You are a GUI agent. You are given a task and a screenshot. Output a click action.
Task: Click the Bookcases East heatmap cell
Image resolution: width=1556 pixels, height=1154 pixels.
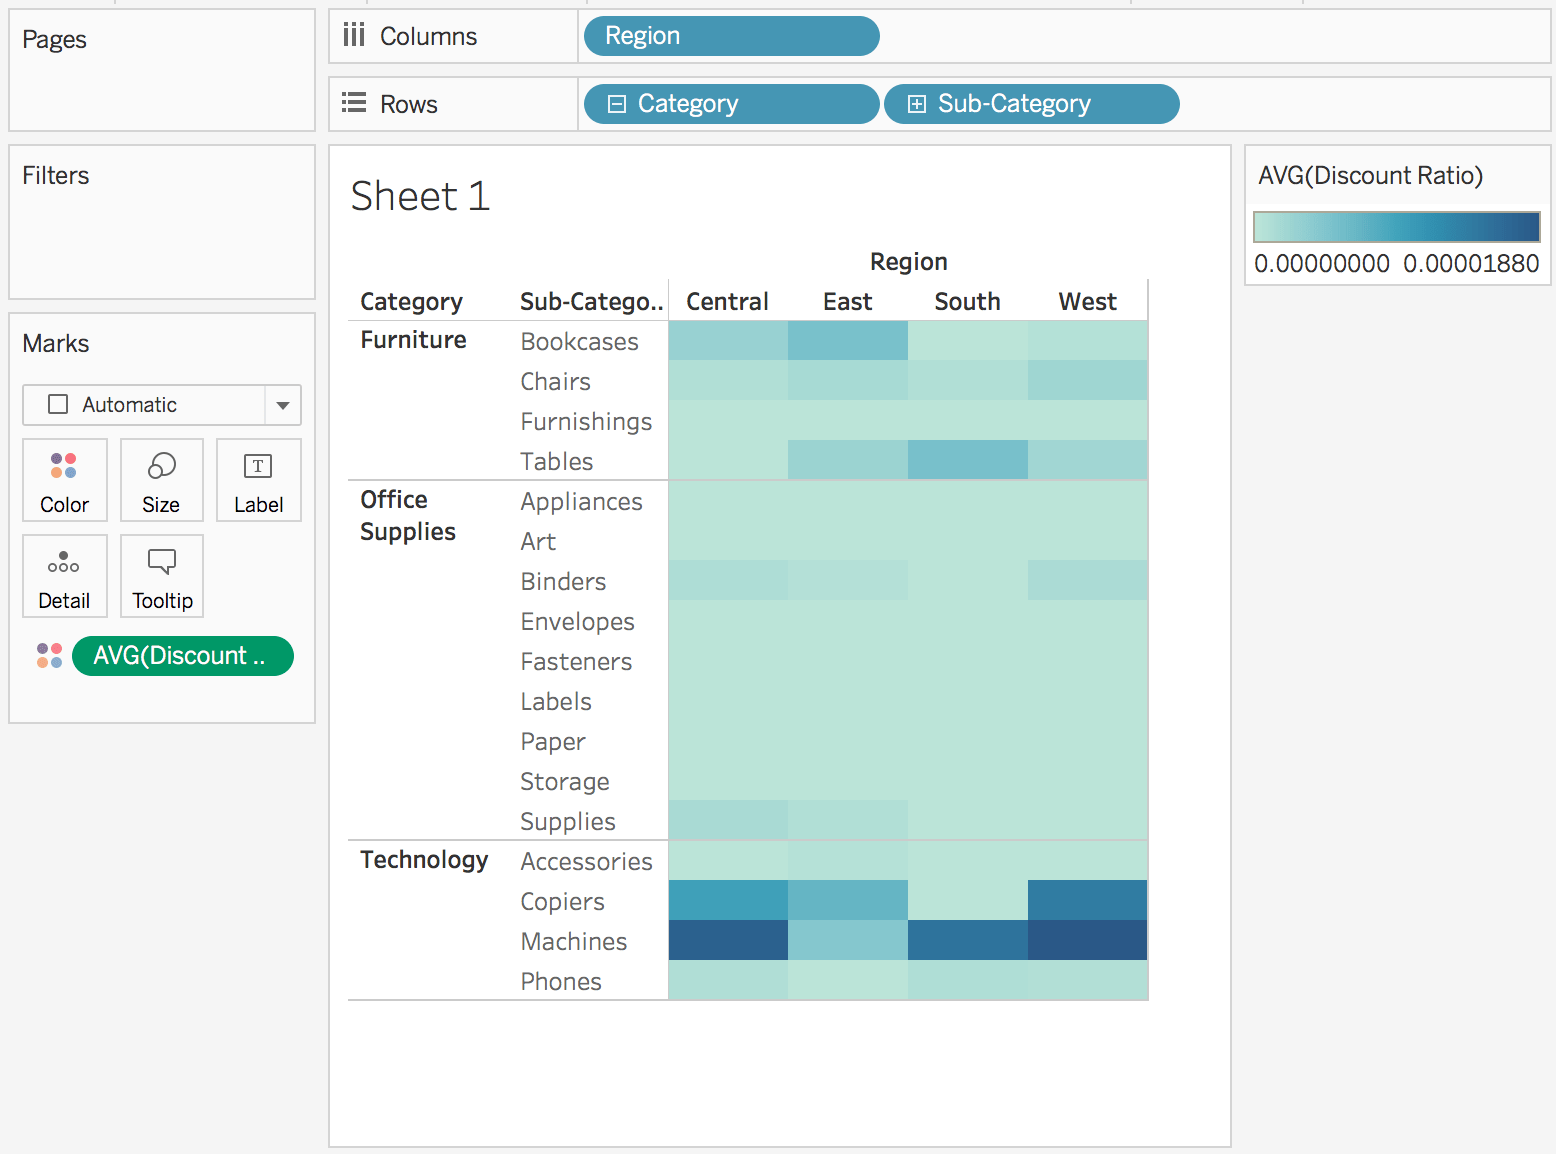tap(848, 340)
